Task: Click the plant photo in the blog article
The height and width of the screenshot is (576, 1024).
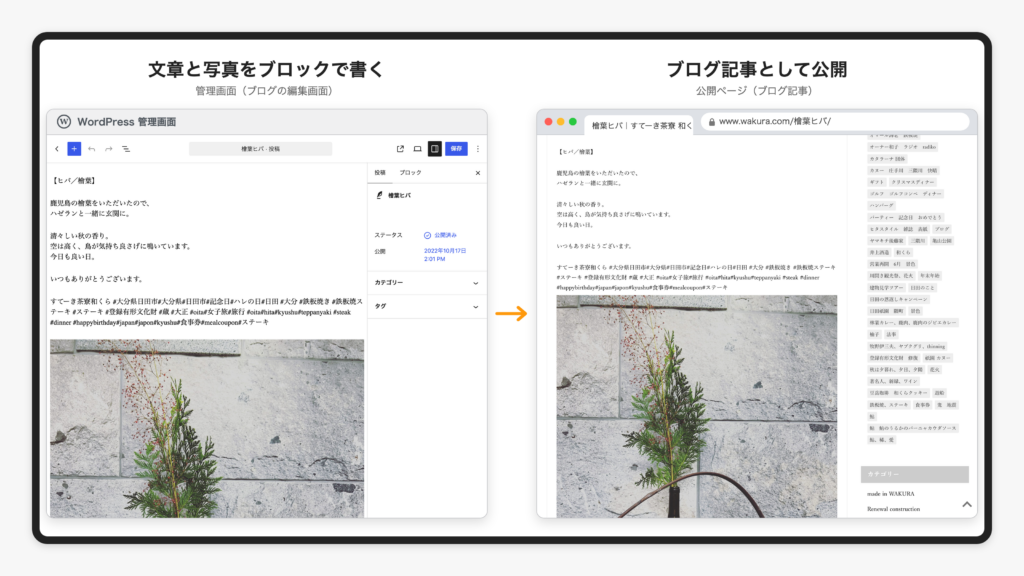Action: click(697, 406)
